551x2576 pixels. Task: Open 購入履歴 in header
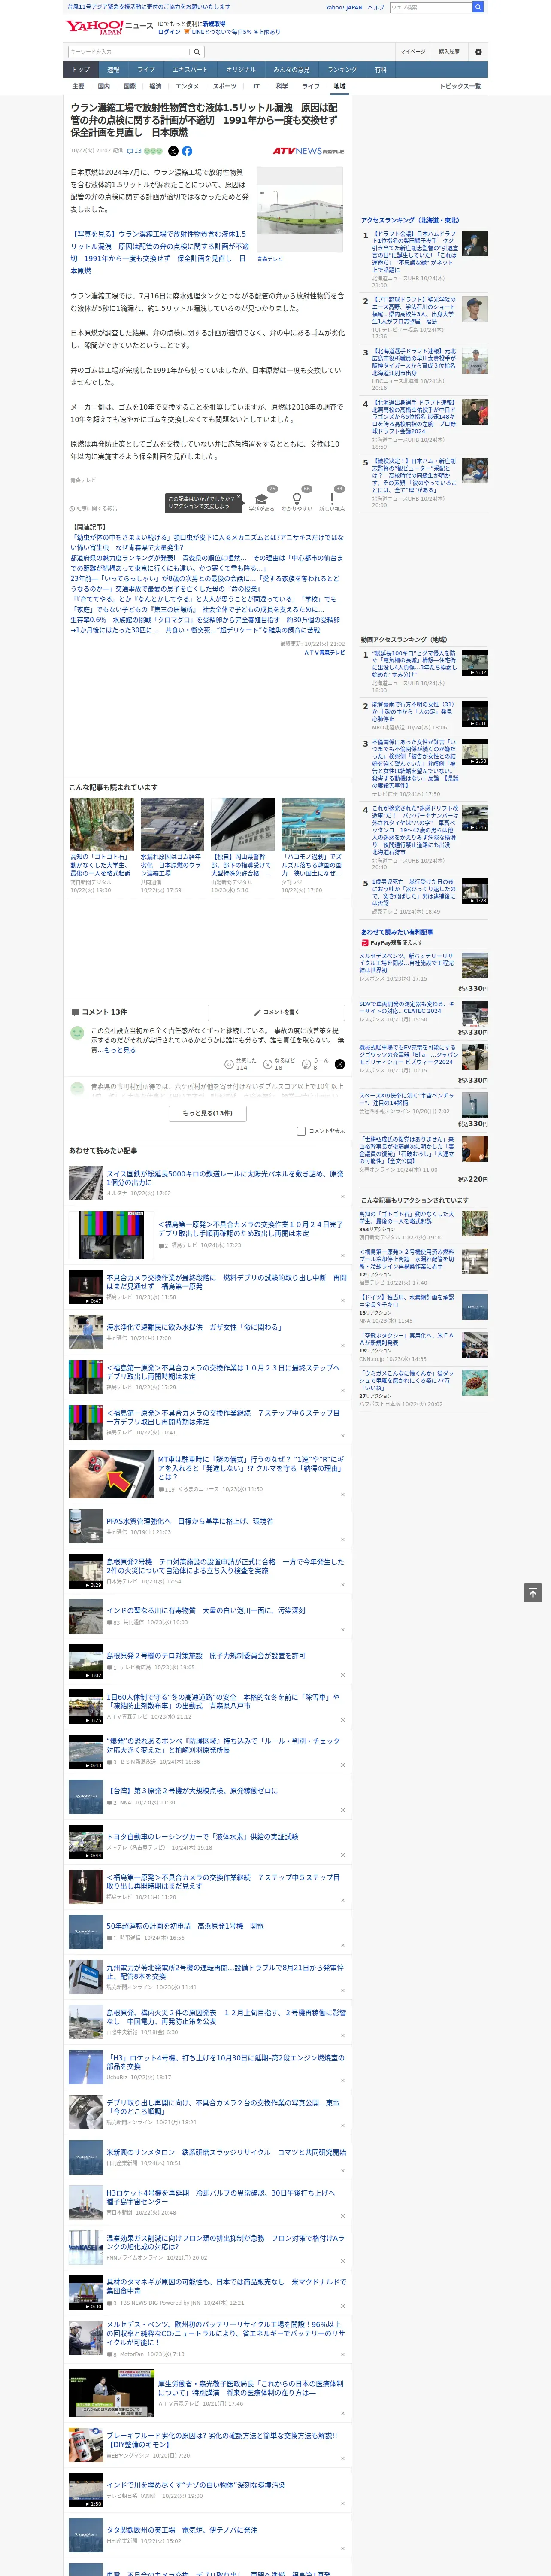(449, 52)
